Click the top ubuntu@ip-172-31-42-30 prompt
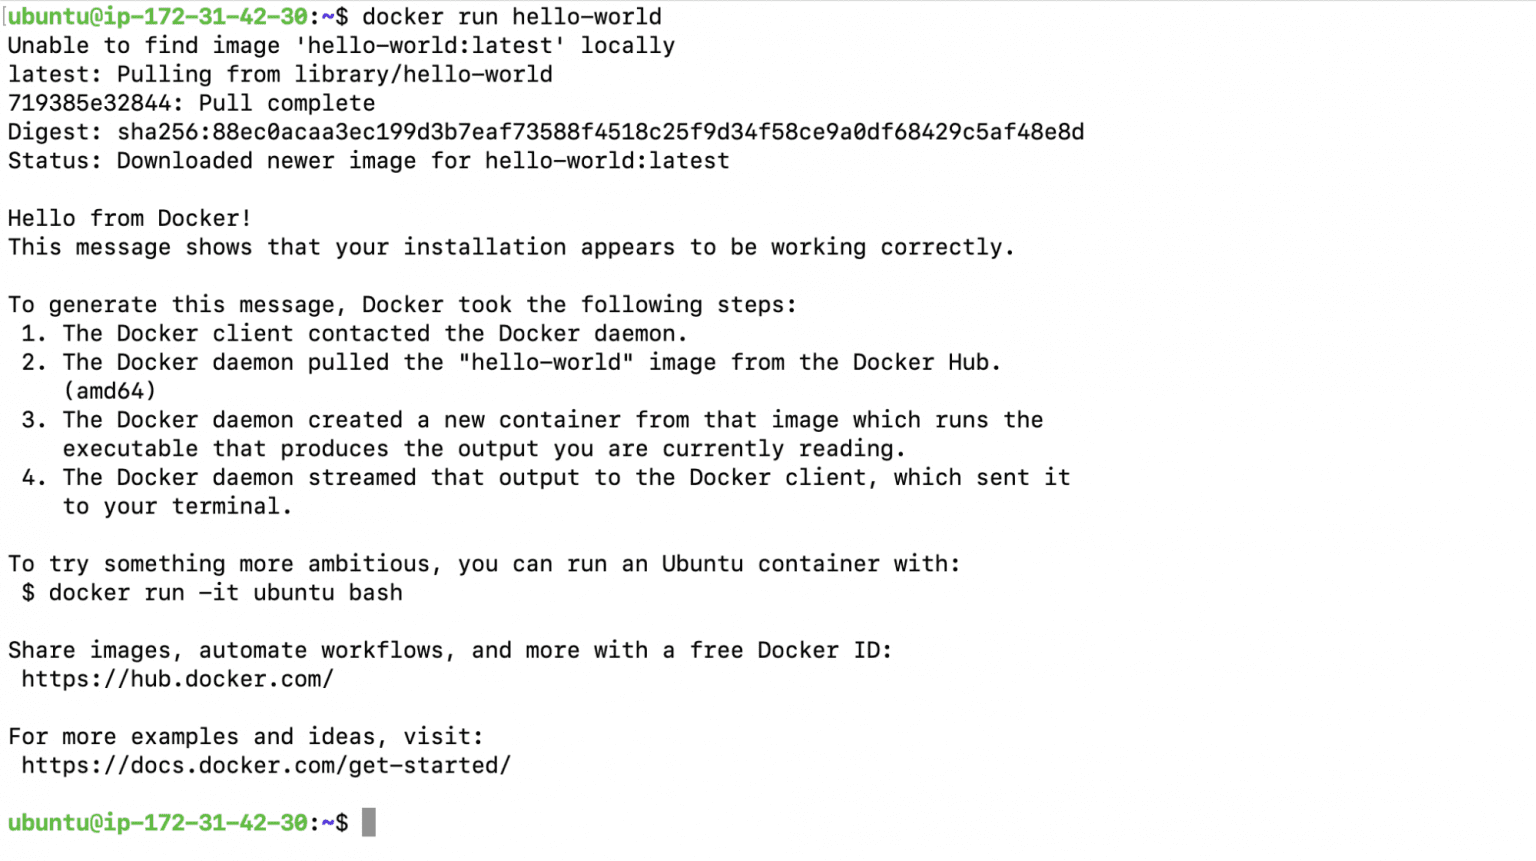The image size is (1536, 861). pos(158,17)
